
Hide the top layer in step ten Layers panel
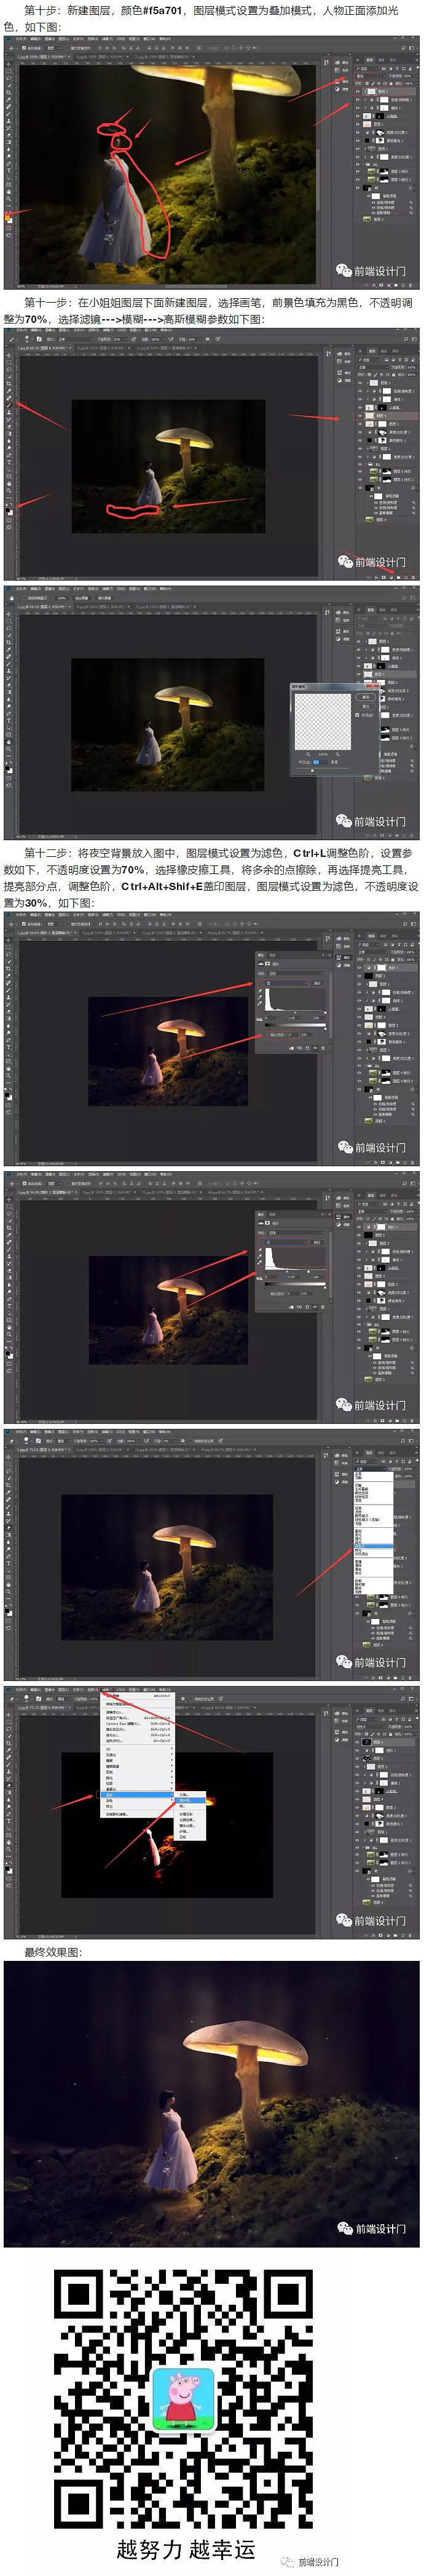point(358,92)
